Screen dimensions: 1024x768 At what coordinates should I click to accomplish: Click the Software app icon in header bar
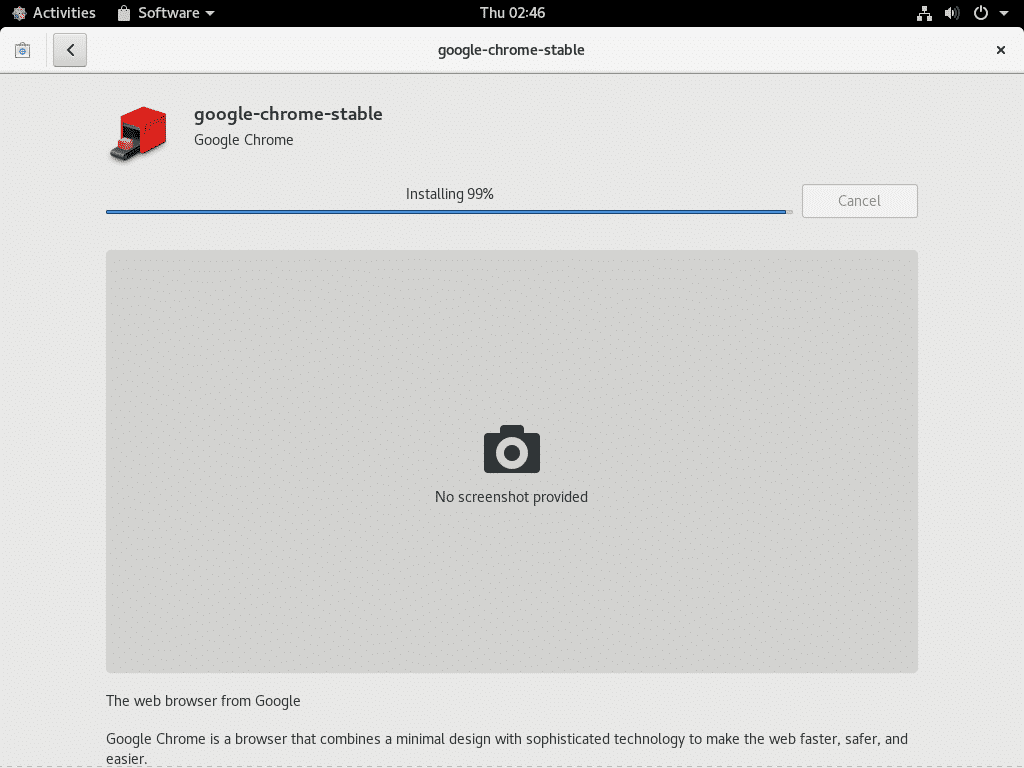point(22,50)
